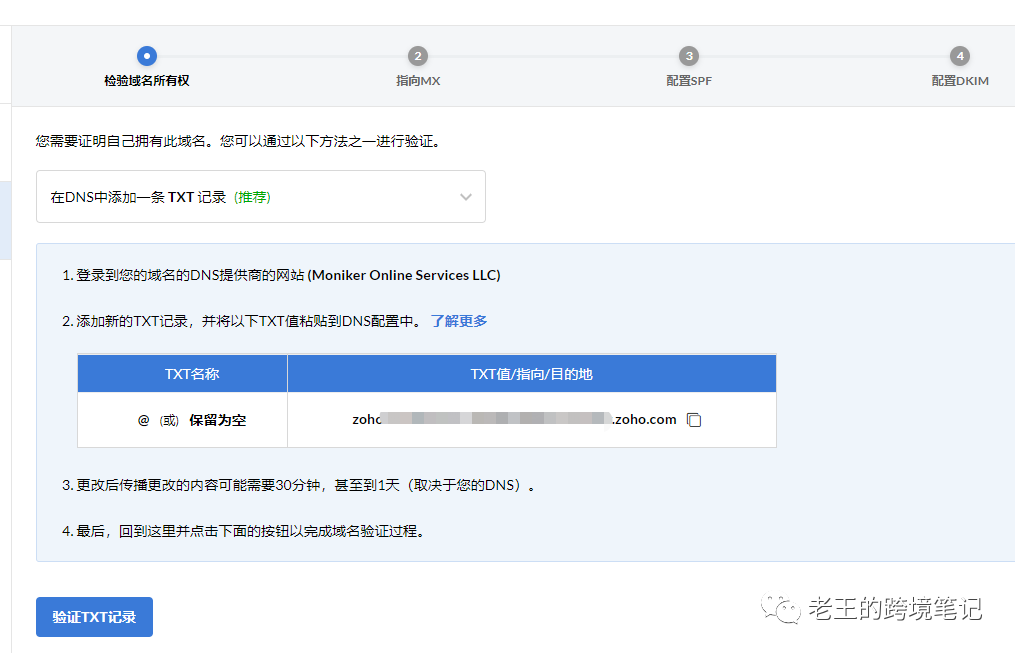Image resolution: width=1015 pixels, height=653 pixels.
Task: Expand the verification method chevron arrow
Action: tap(466, 197)
